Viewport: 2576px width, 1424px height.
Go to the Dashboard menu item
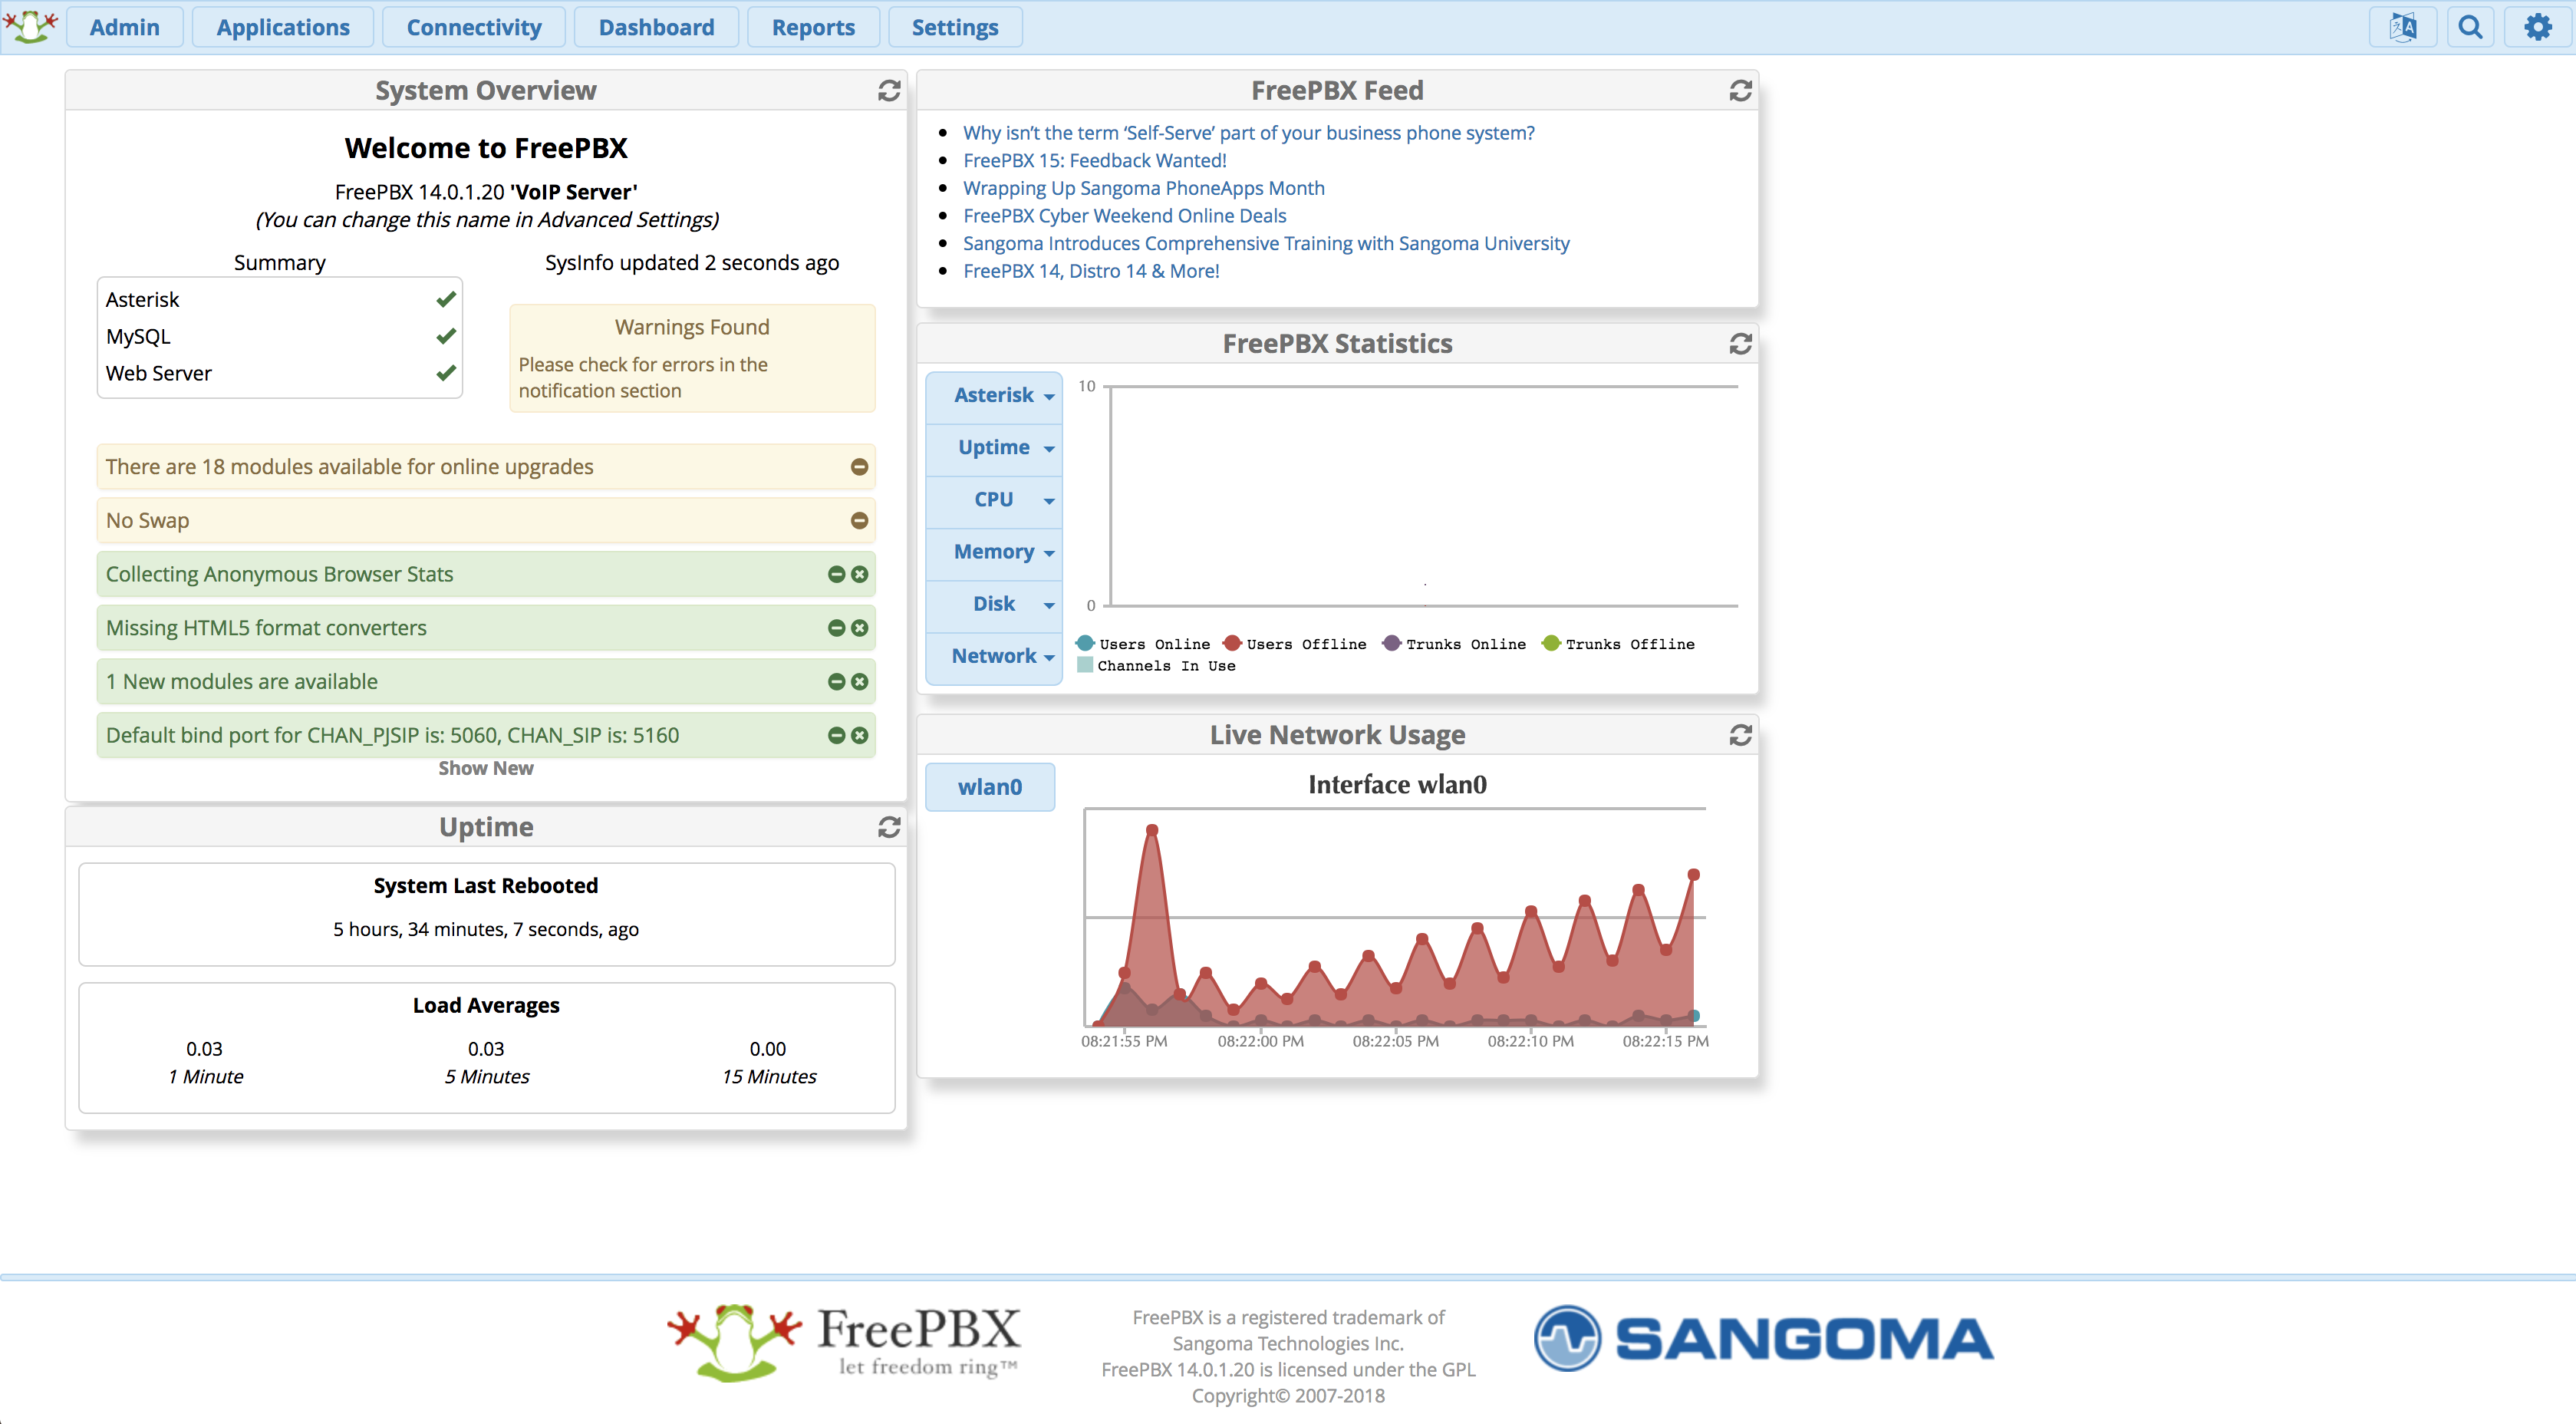656,27
